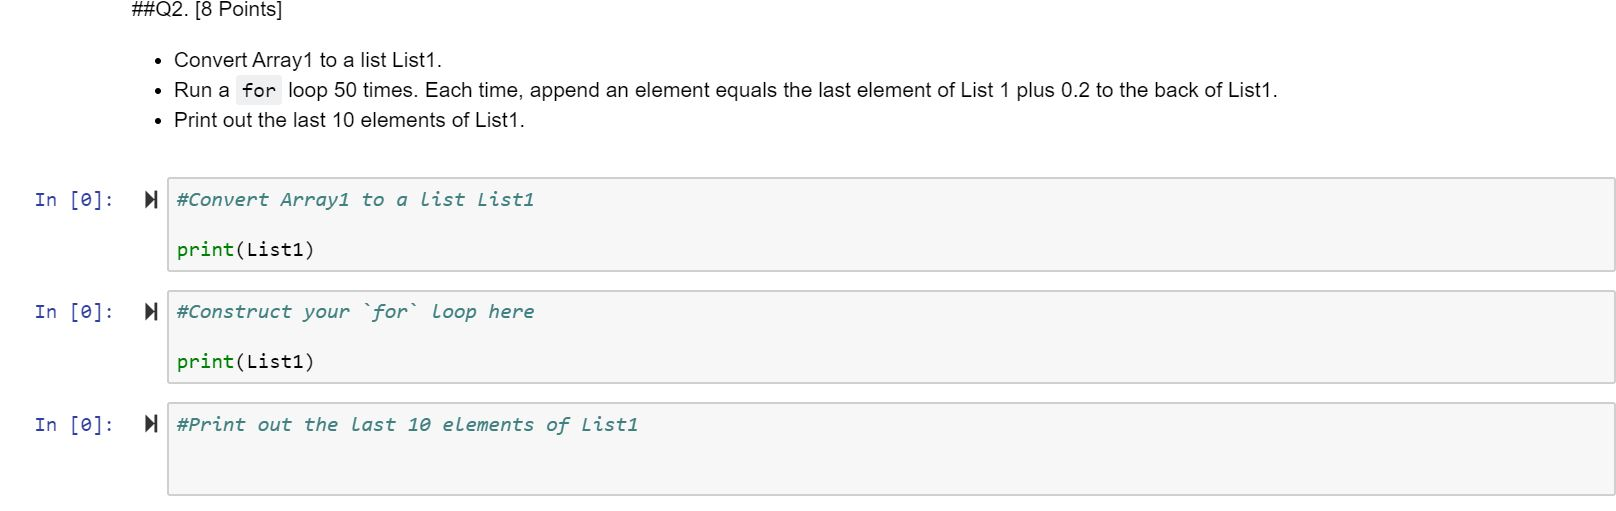1616x511 pixels.
Task: Click the 'Convert Array1 to a list List1' bullet
Action: click(x=307, y=60)
